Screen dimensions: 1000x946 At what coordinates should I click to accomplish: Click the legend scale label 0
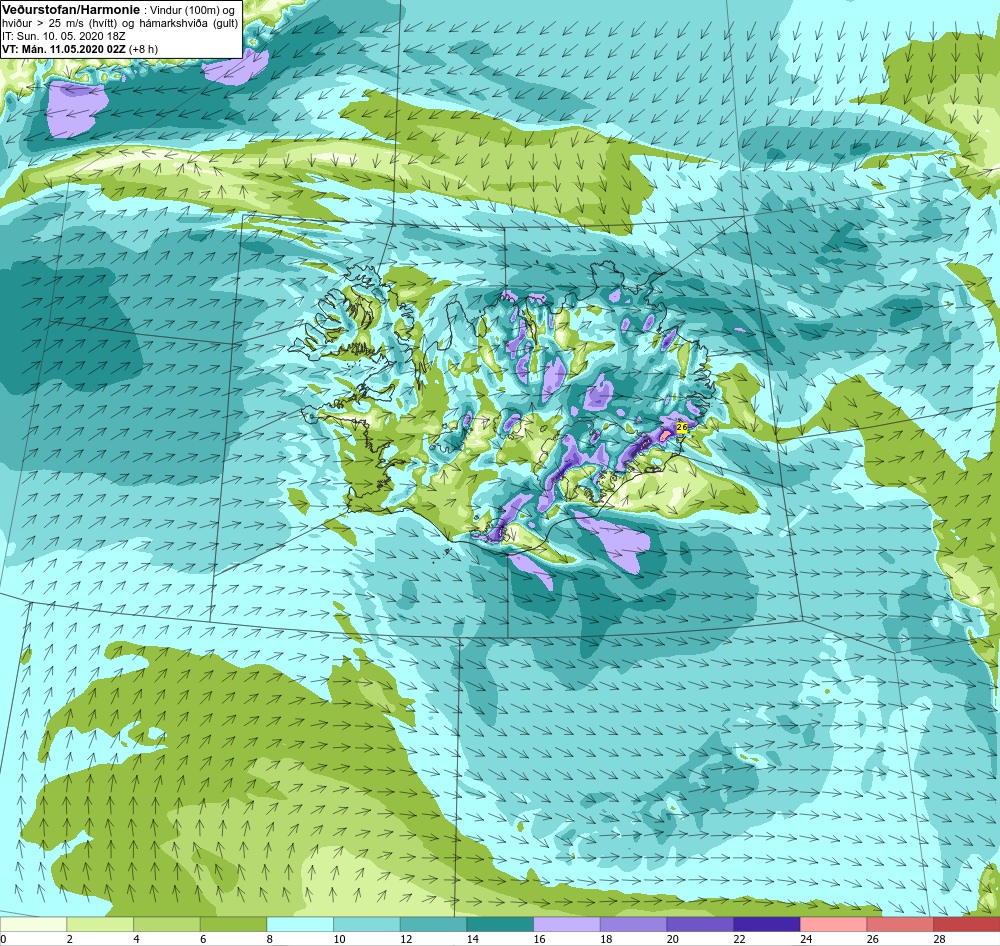click(x=3, y=939)
